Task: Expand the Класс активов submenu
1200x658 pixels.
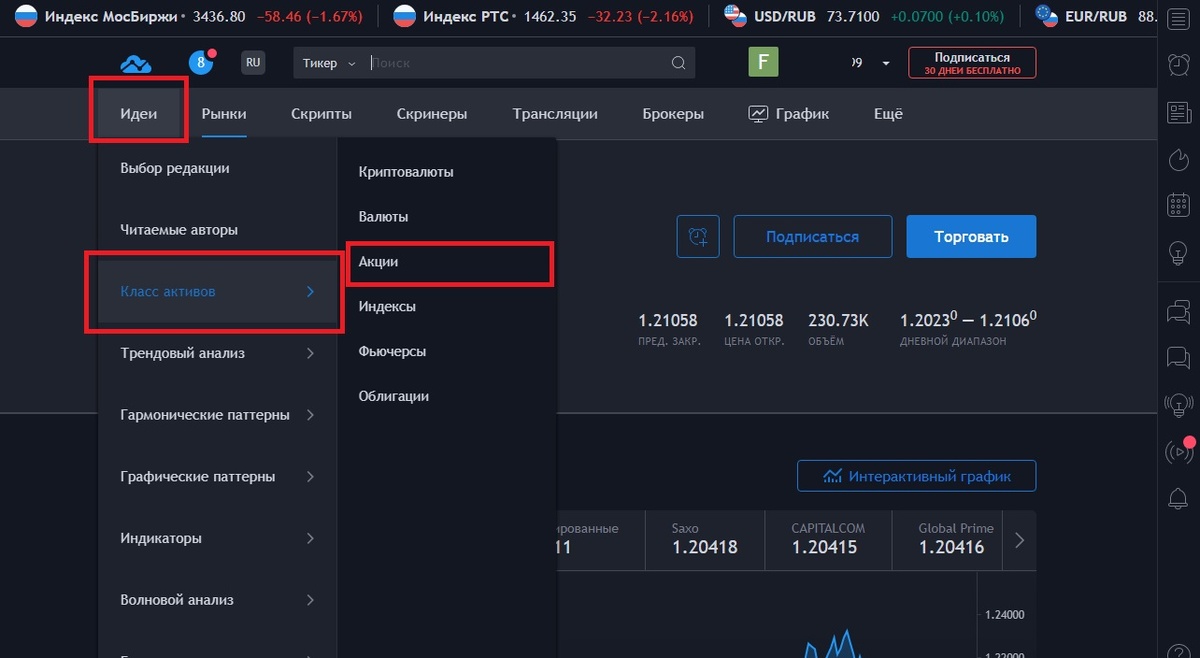Action: click(217, 292)
